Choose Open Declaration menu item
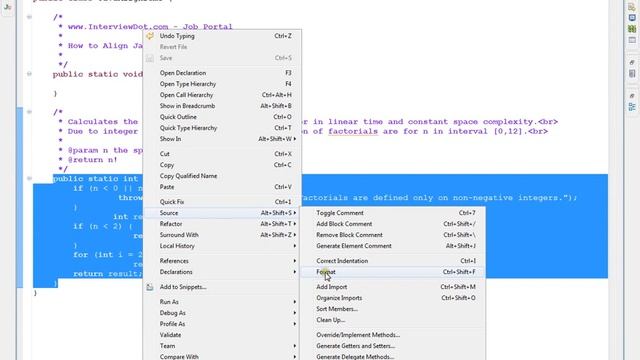The height and width of the screenshot is (360, 640). click(222, 73)
